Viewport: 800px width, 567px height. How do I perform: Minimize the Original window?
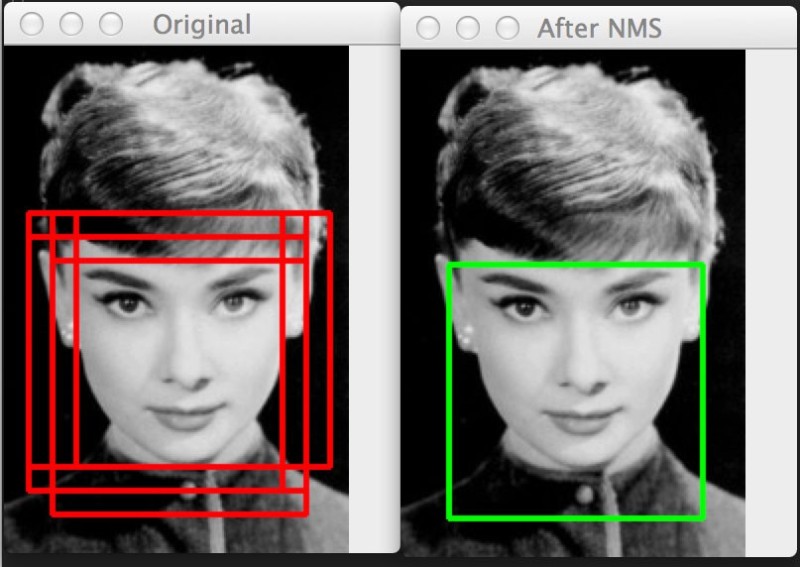coord(71,24)
